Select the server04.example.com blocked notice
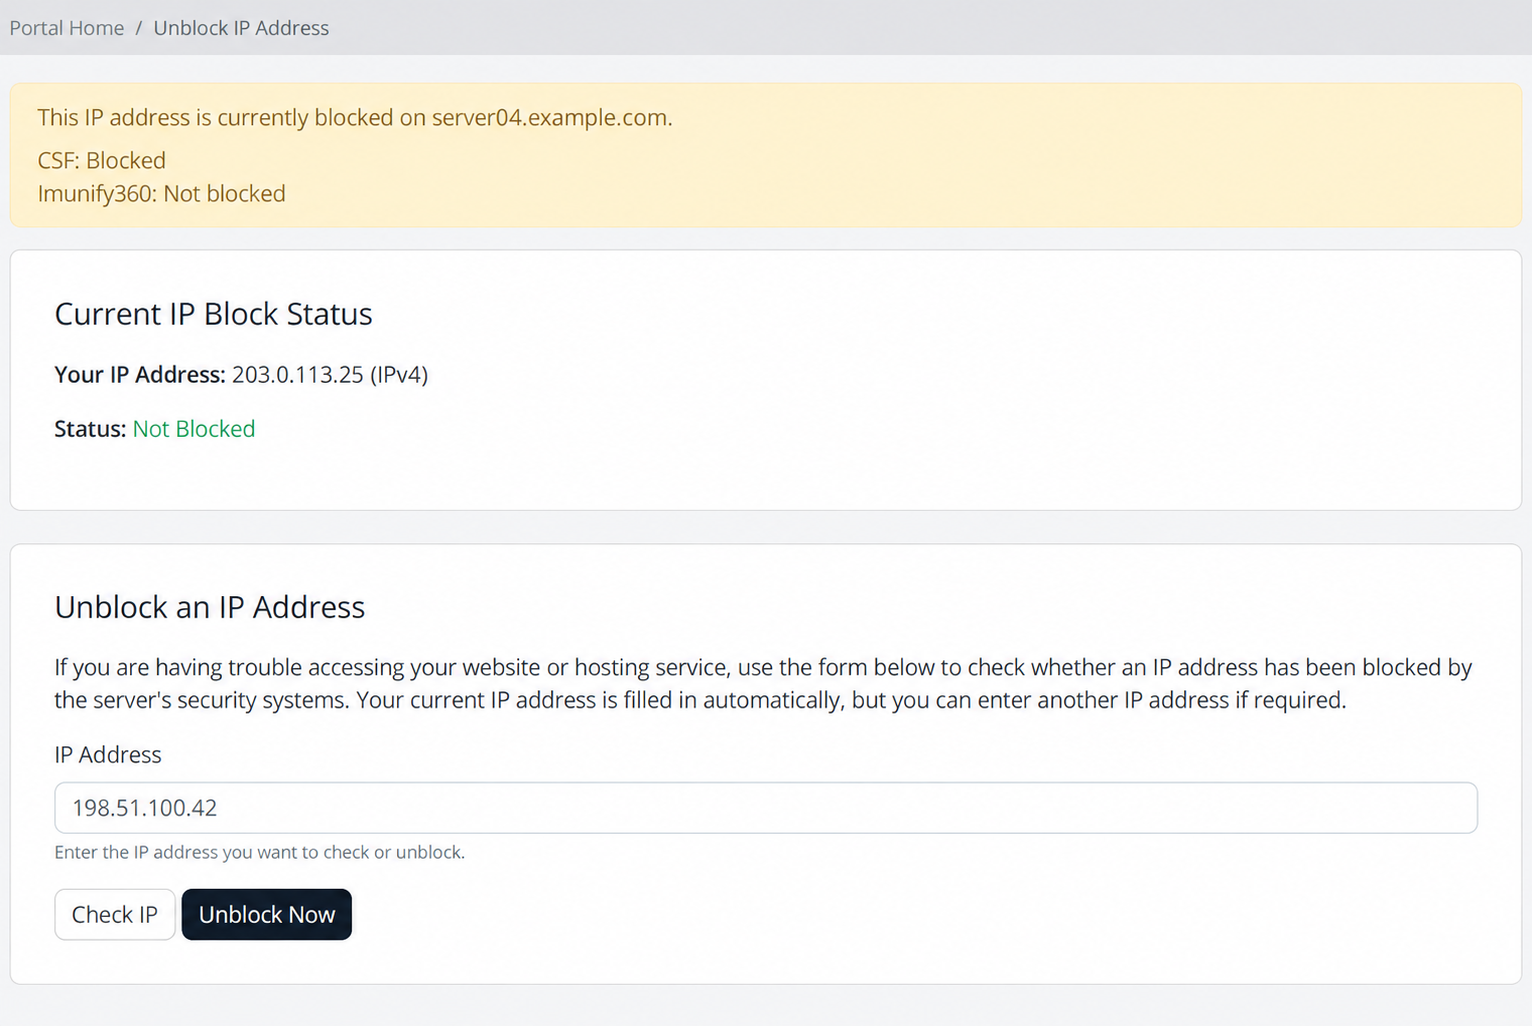Screen dimensions: 1532x1026 click(x=355, y=117)
